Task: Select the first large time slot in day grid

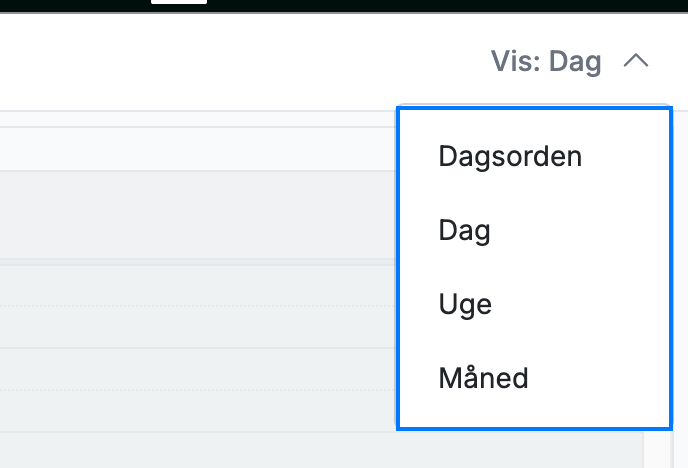Action: [198, 215]
